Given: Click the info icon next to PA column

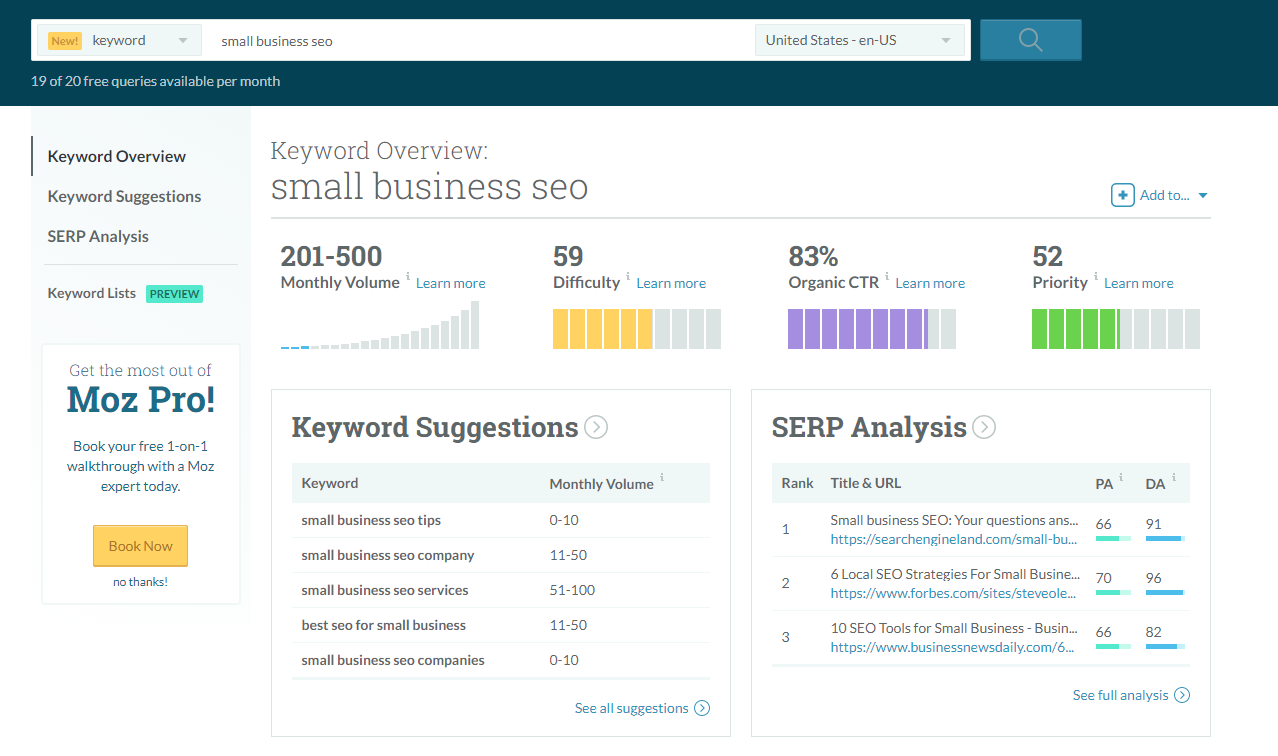Looking at the screenshot, I should [1121, 478].
